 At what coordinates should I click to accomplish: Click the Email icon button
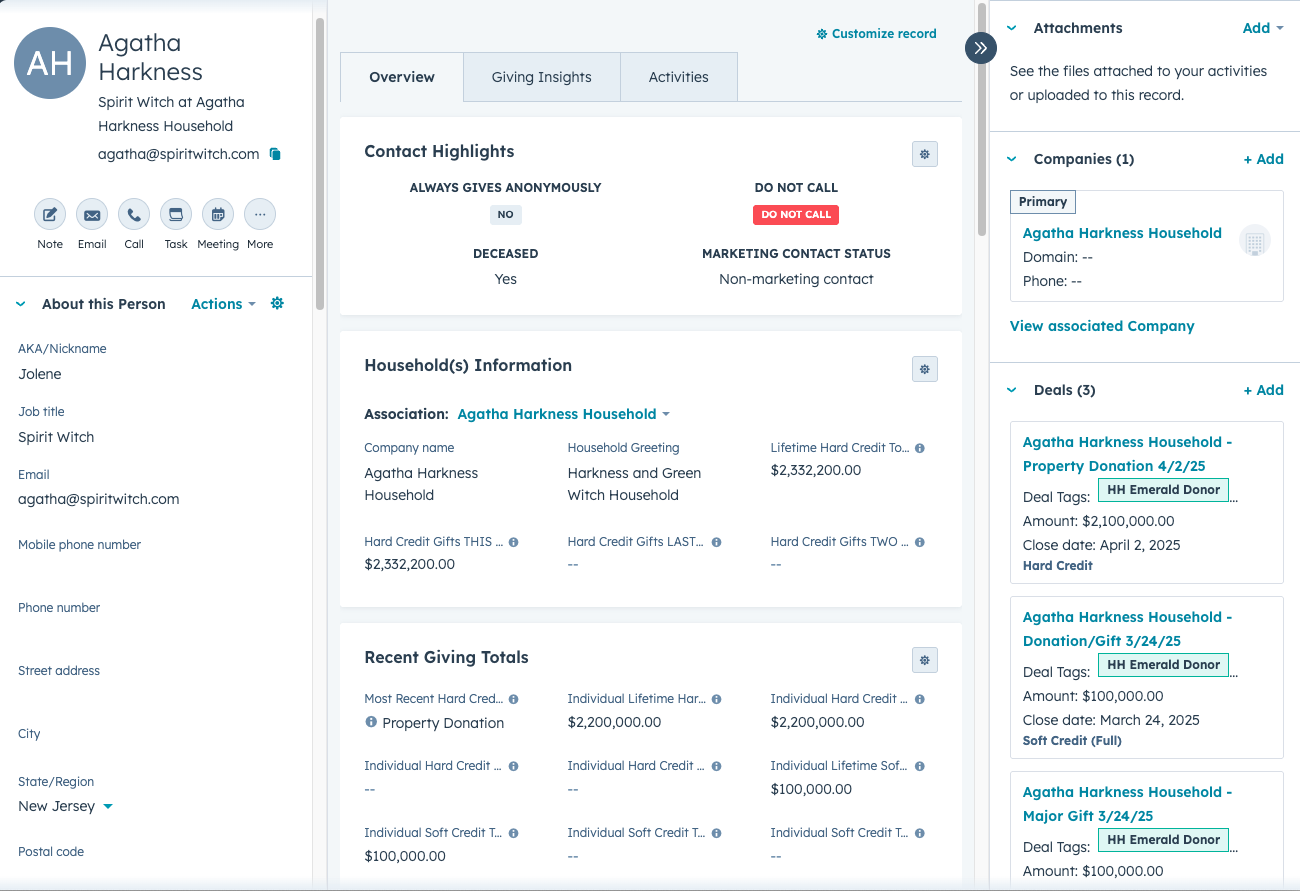[x=92, y=215]
